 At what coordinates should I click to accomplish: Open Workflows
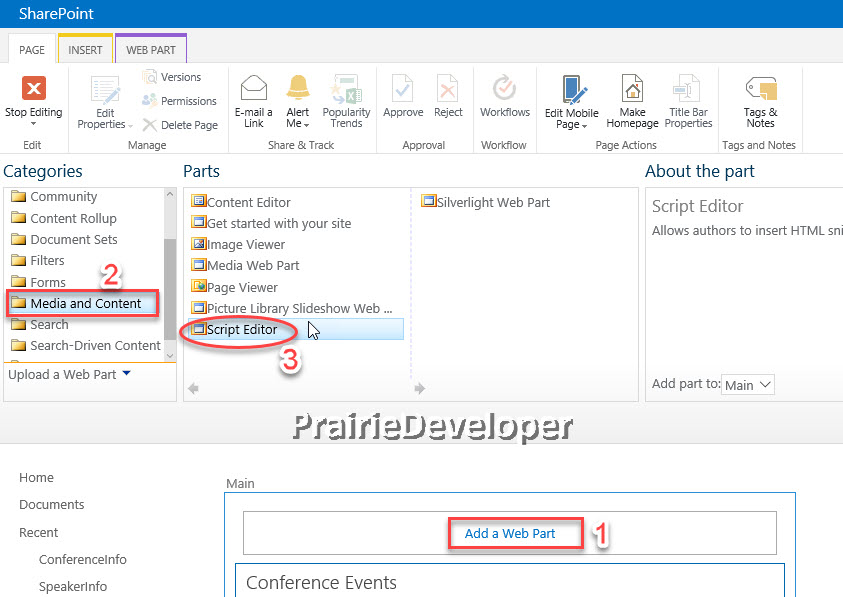point(505,96)
